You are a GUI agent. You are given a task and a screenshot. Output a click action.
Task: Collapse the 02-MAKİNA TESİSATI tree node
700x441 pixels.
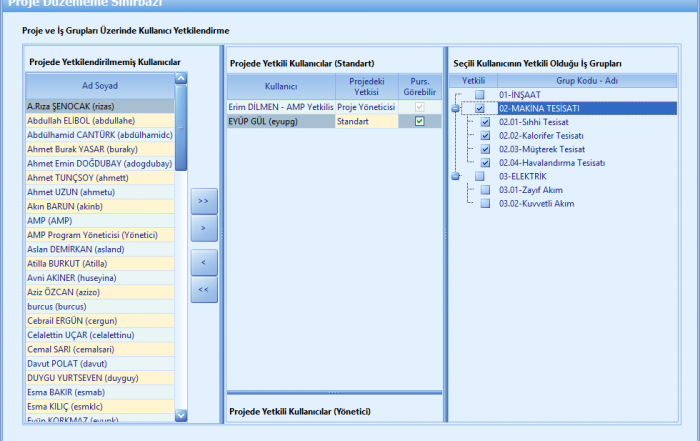tap(457, 109)
